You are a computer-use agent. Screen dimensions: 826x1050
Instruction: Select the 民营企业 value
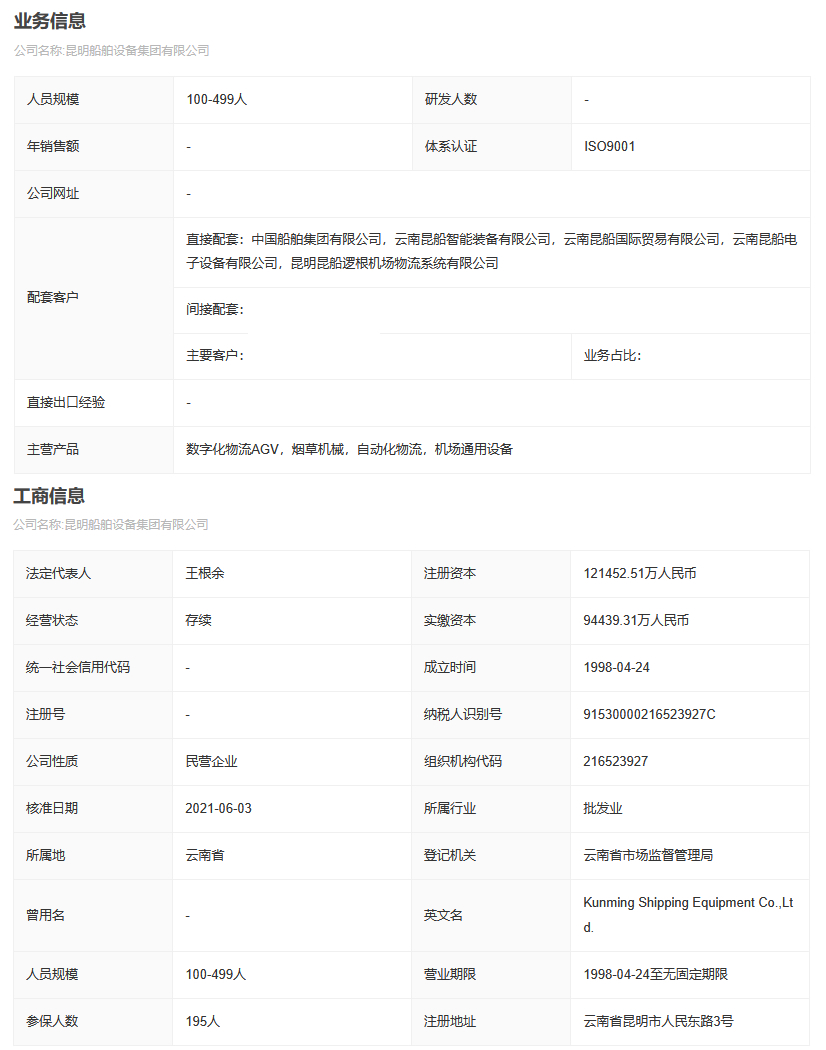212,761
